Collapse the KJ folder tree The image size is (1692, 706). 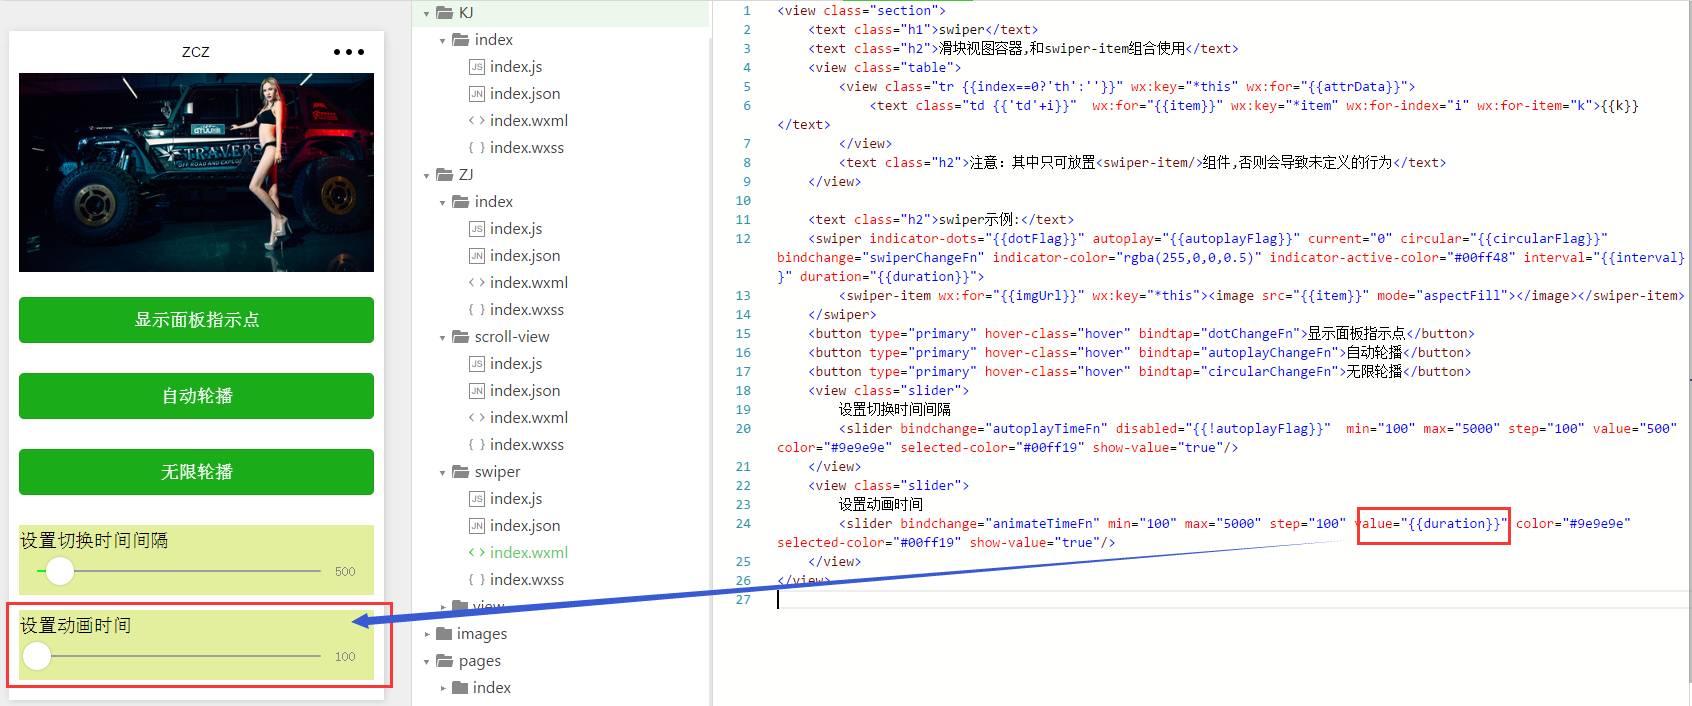tap(427, 14)
